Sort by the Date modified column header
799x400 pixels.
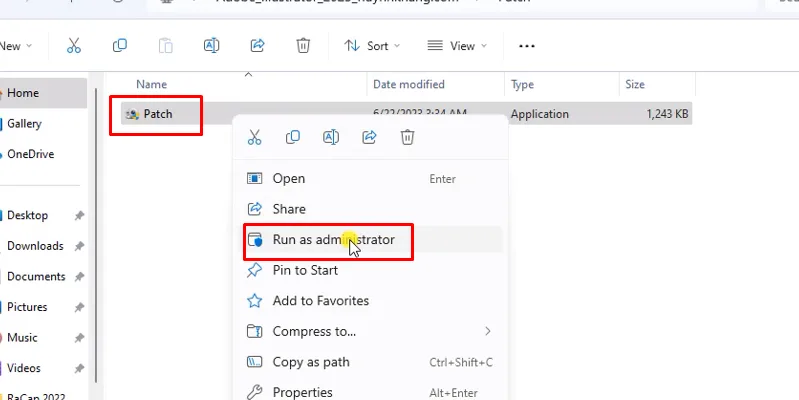[409, 84]
